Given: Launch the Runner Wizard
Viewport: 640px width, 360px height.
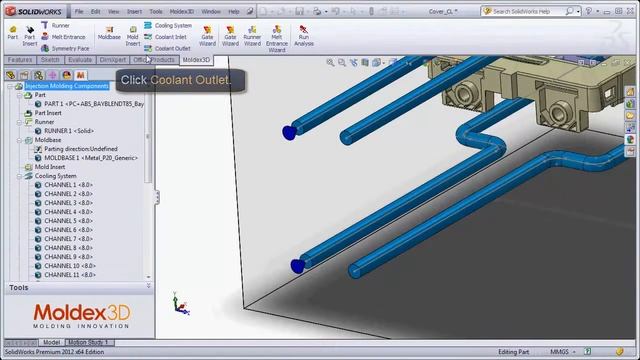Looking at the screenshot, I should tap(252, 36).
